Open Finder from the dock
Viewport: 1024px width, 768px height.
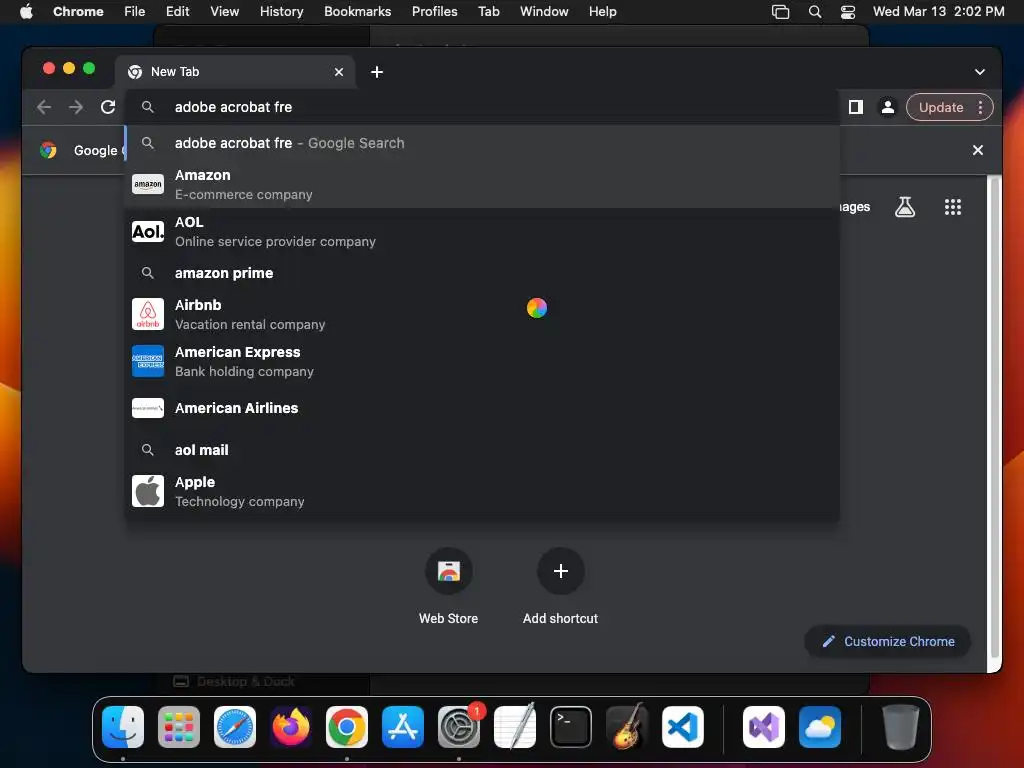tap(123, 727)
